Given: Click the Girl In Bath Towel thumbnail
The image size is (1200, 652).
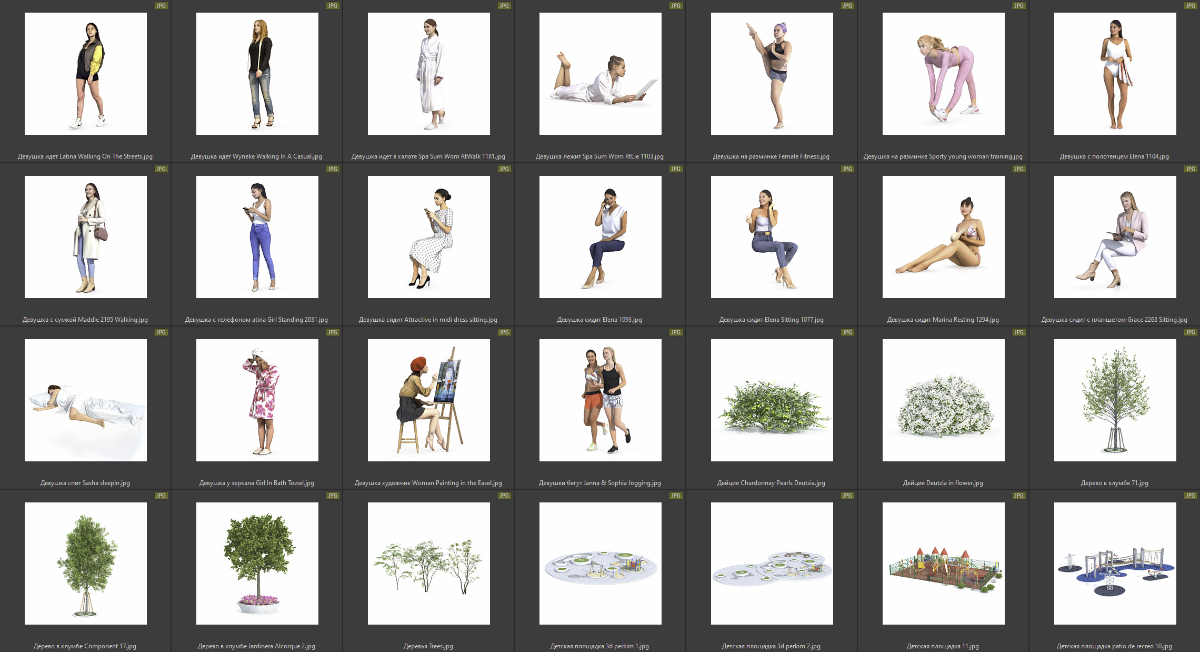Looking at the screenshot, I should click(257, 400).
